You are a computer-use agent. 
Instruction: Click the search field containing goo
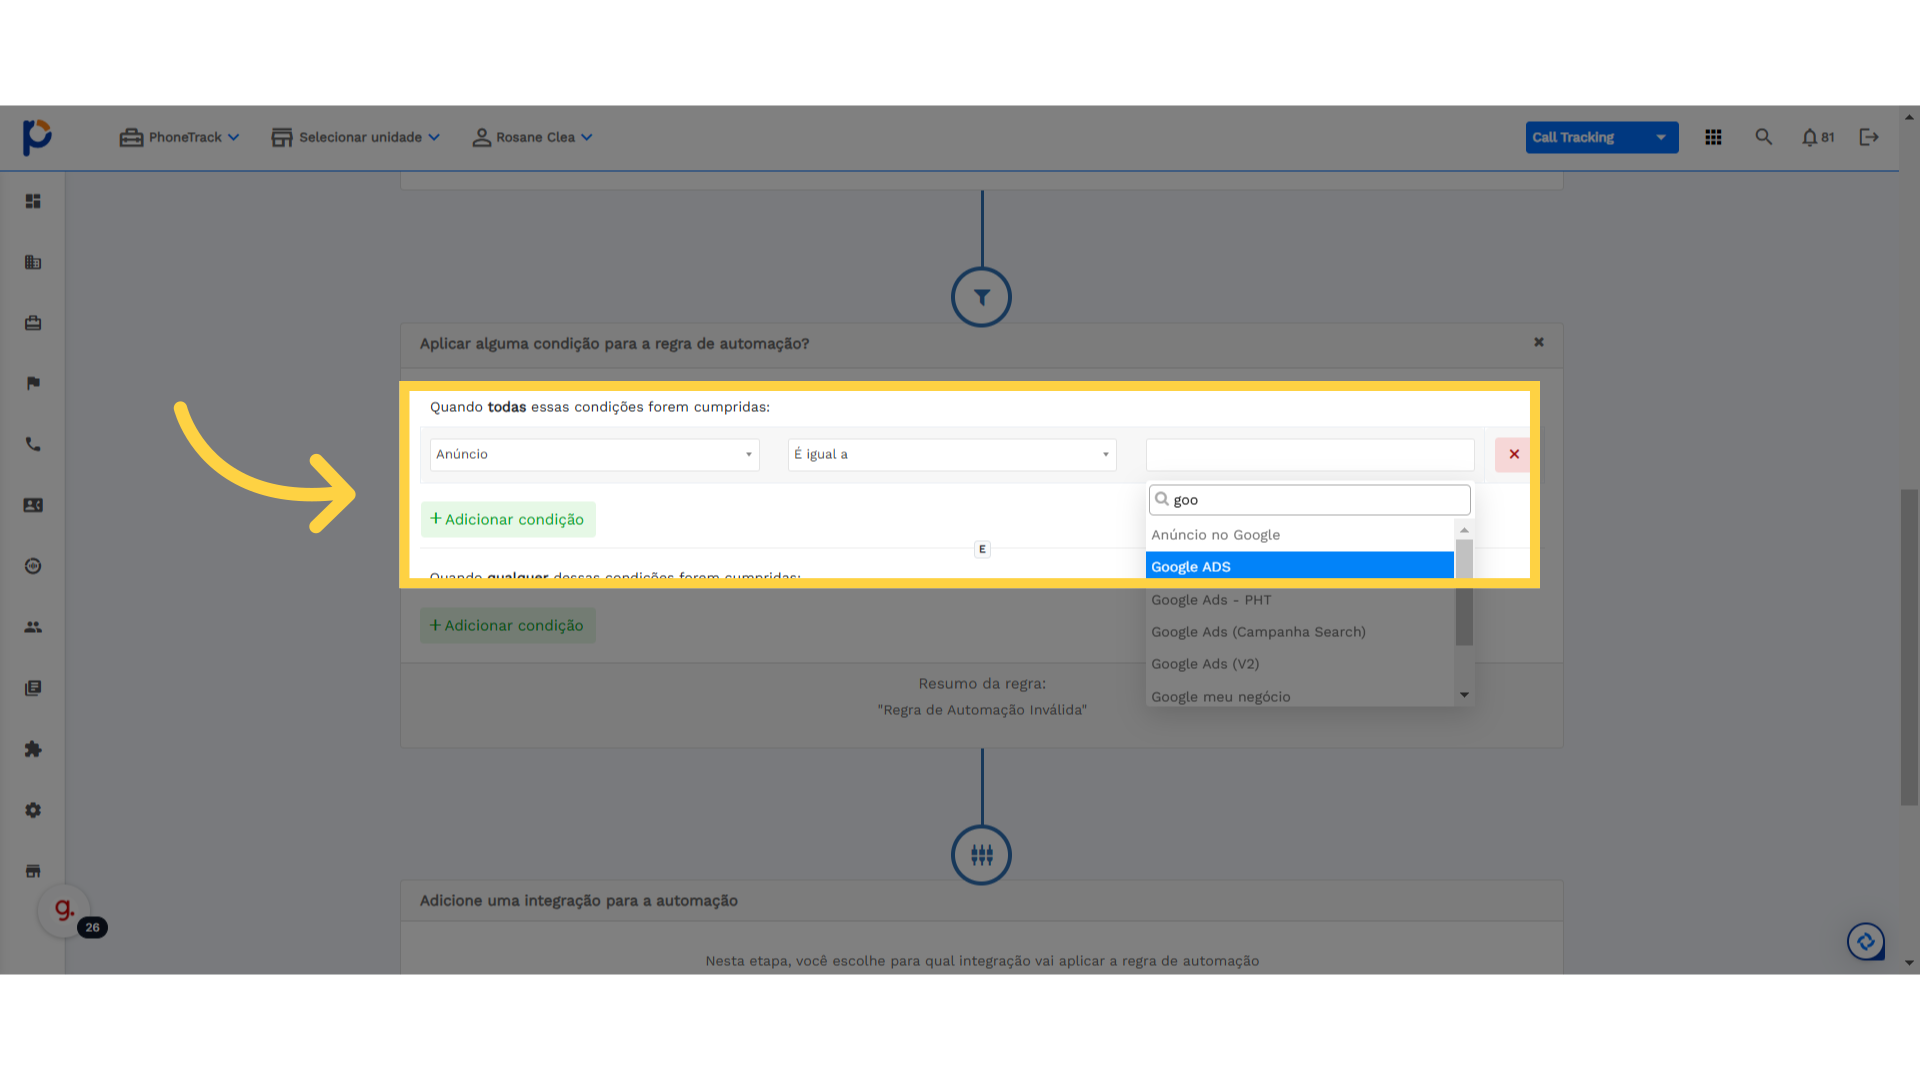[1309, 500]
